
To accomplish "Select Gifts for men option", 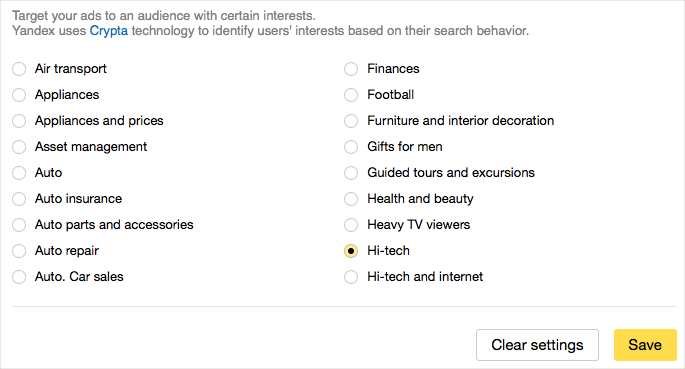I will [x=351, y=147].
